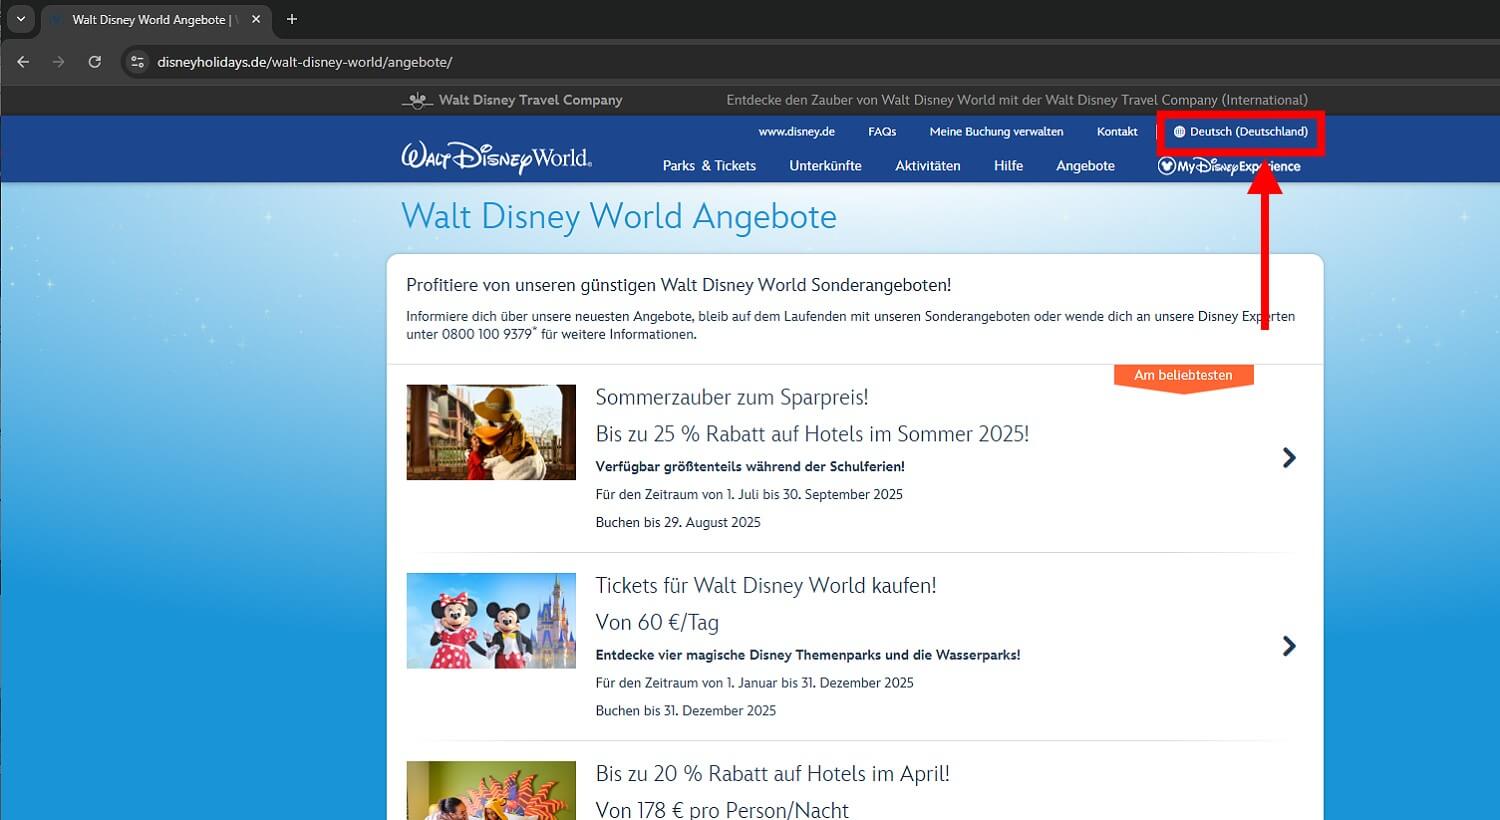Click the Buchen bis 31. Dezember 2025 text
Image resolution: width=1500 pixels, height=820 pixels.
point(686,710)
